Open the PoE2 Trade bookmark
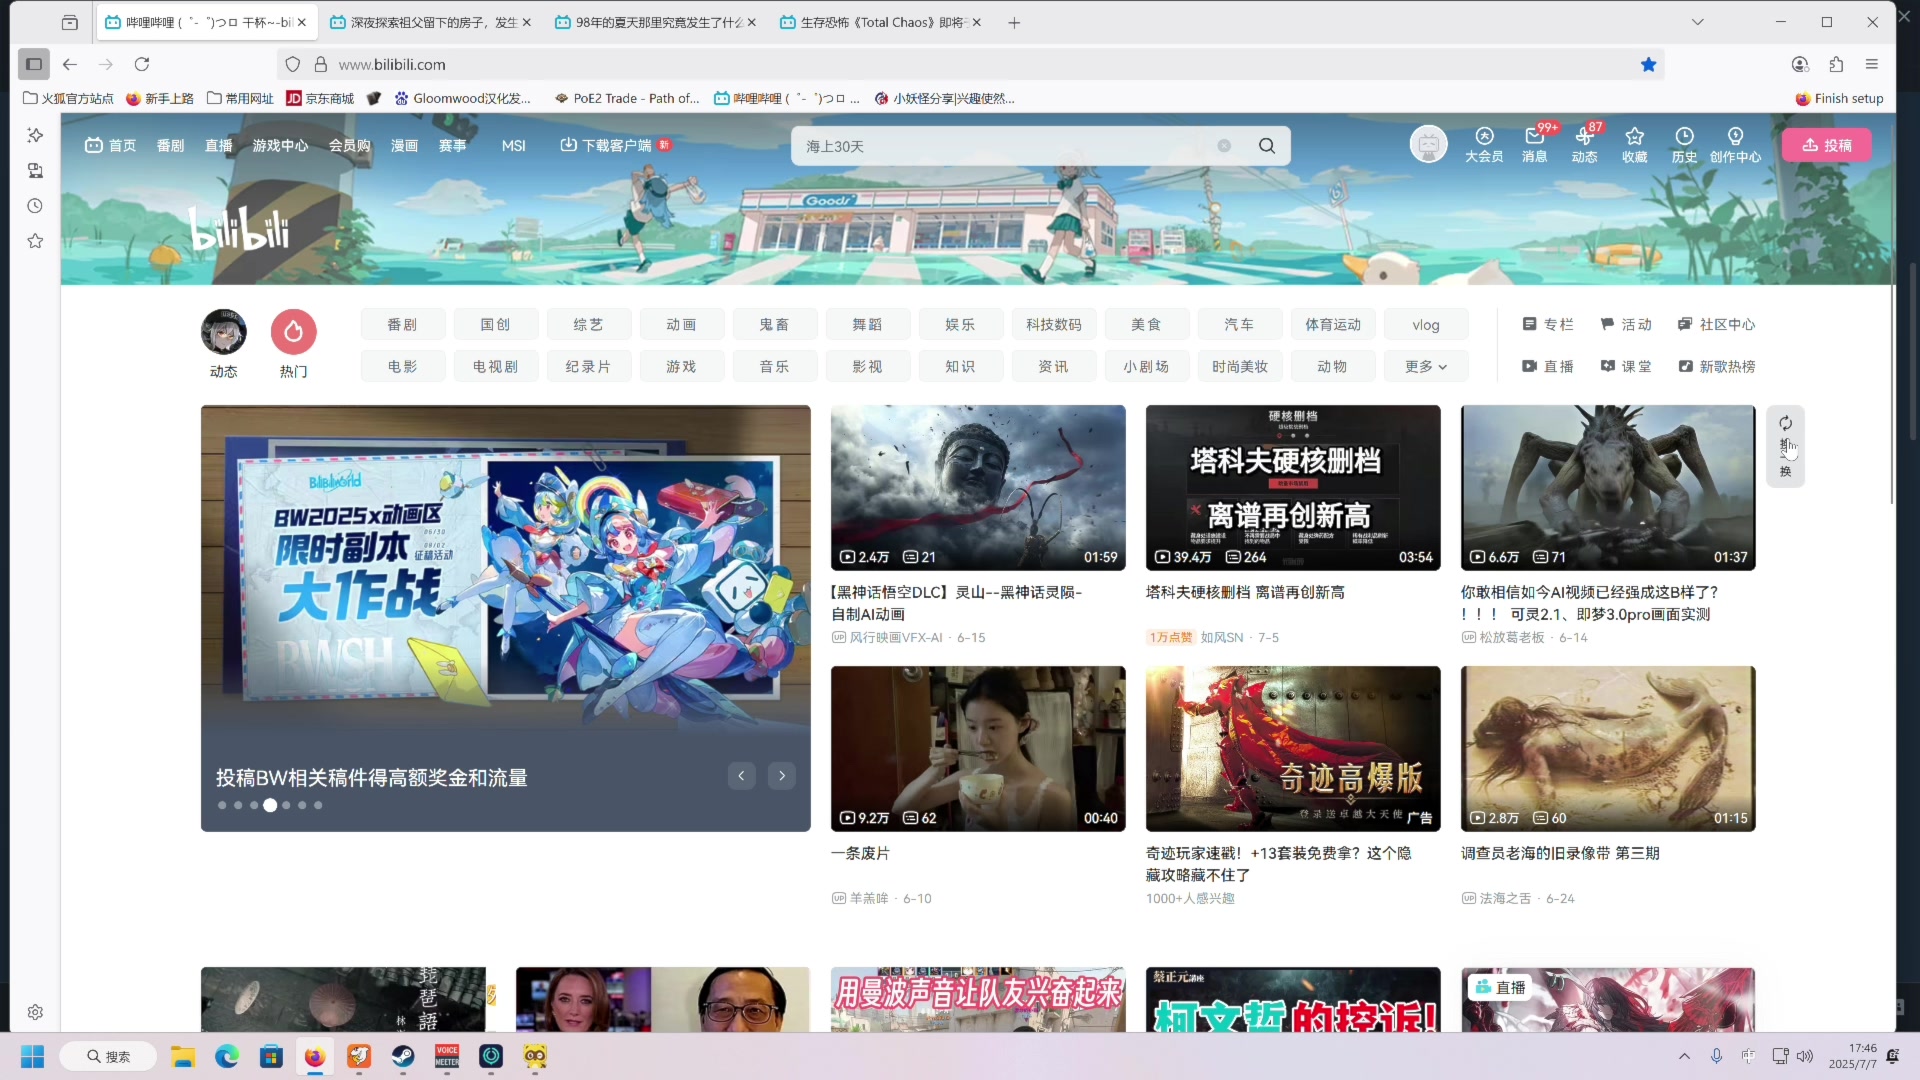 click(x=627, y=98)
